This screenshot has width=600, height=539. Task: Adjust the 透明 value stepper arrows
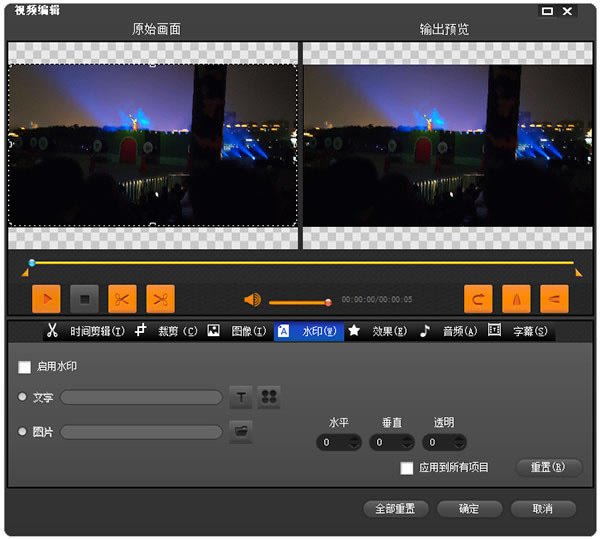coord(460,443)
